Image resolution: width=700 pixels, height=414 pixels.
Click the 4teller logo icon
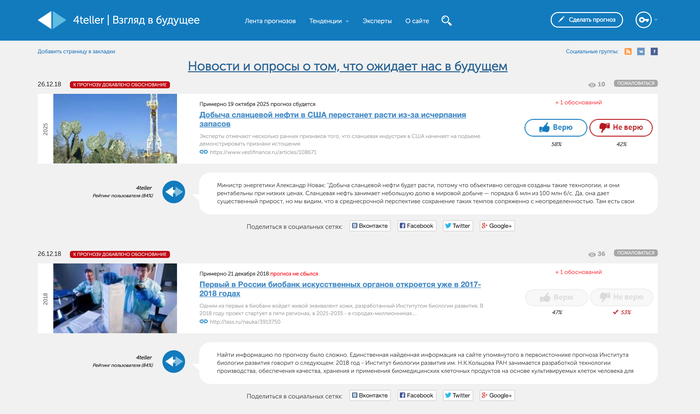(x=48, y=20)
